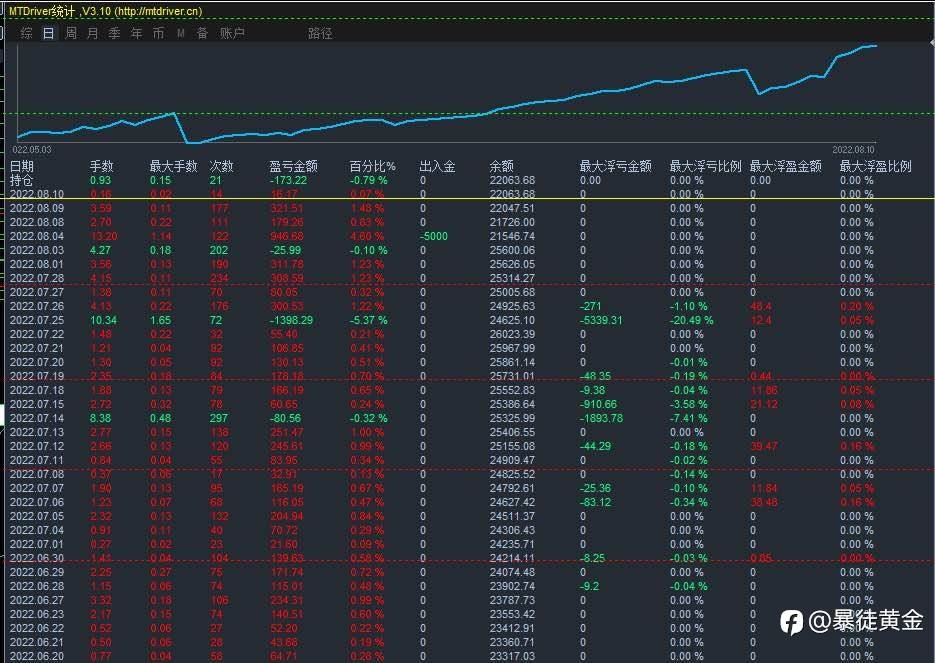Click the 盈亏金额 column header
This screenshot has width=935, height=663.
[x=293, y=166]
